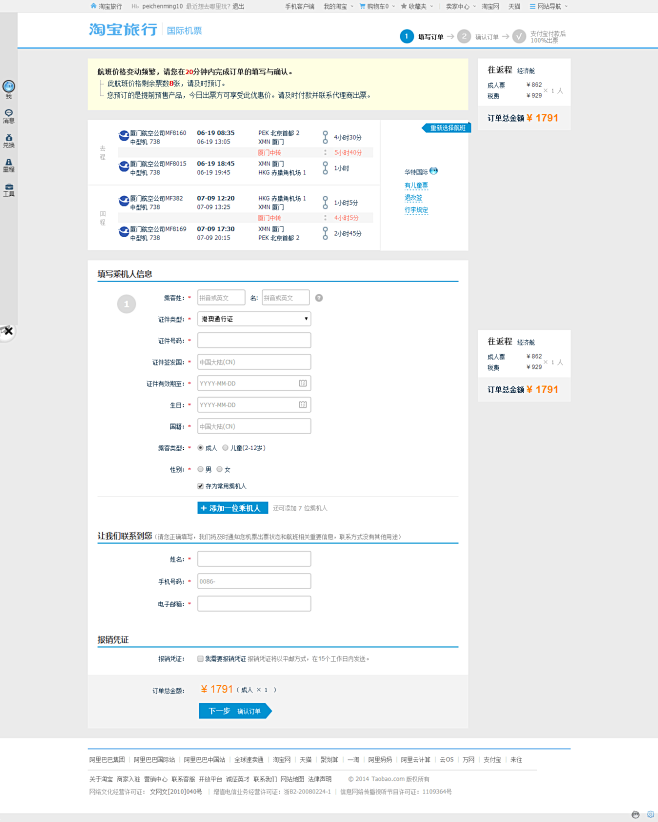This screenshot has width=658, height=822.
Task: Close the floating sidebar with X icon
Action: click(x=8, y=331)
